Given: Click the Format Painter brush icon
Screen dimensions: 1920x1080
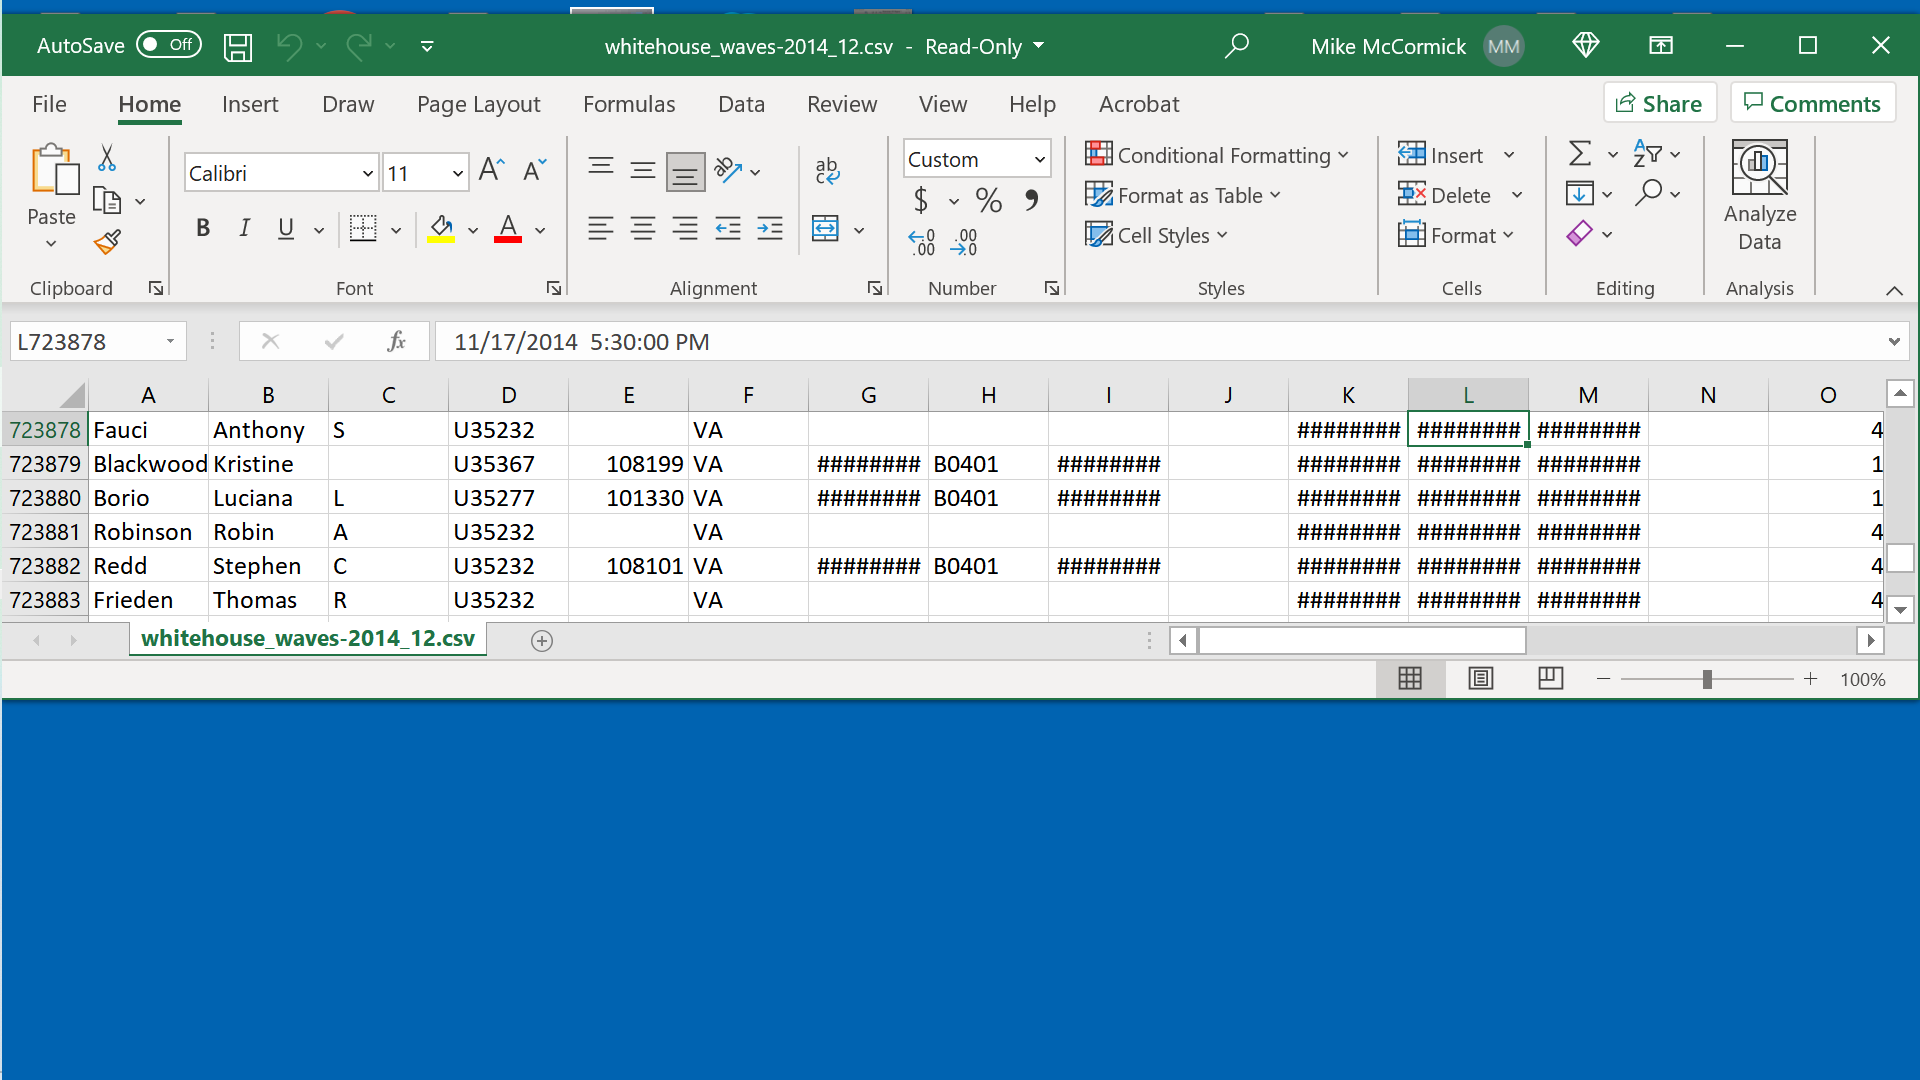Looking at the screenshot, I should (x=107, y=242).
